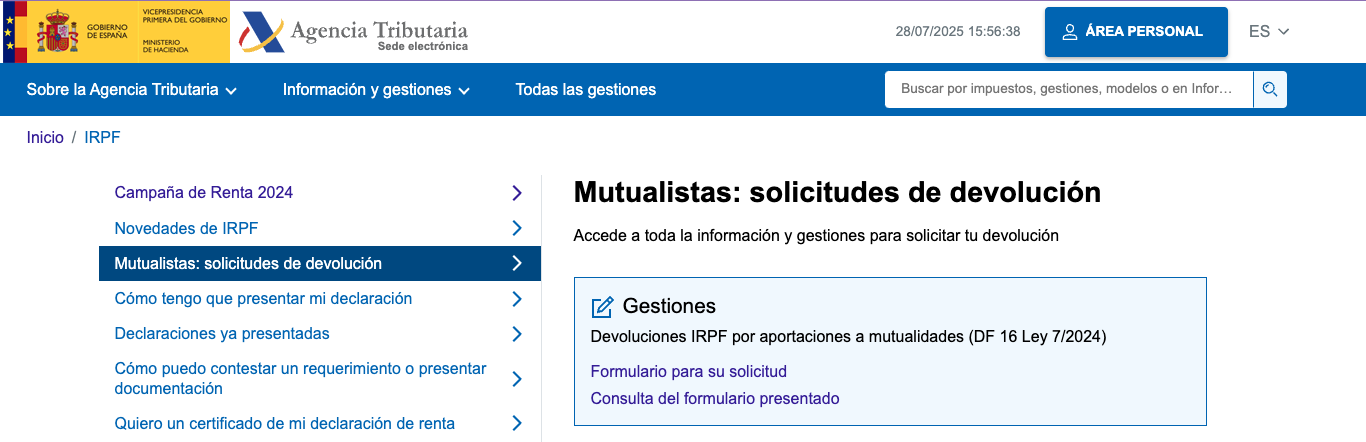This screenshot has height=442, width=1366.
Task: Go to Inicio breadcrumb link
Action: click(45, 138)
